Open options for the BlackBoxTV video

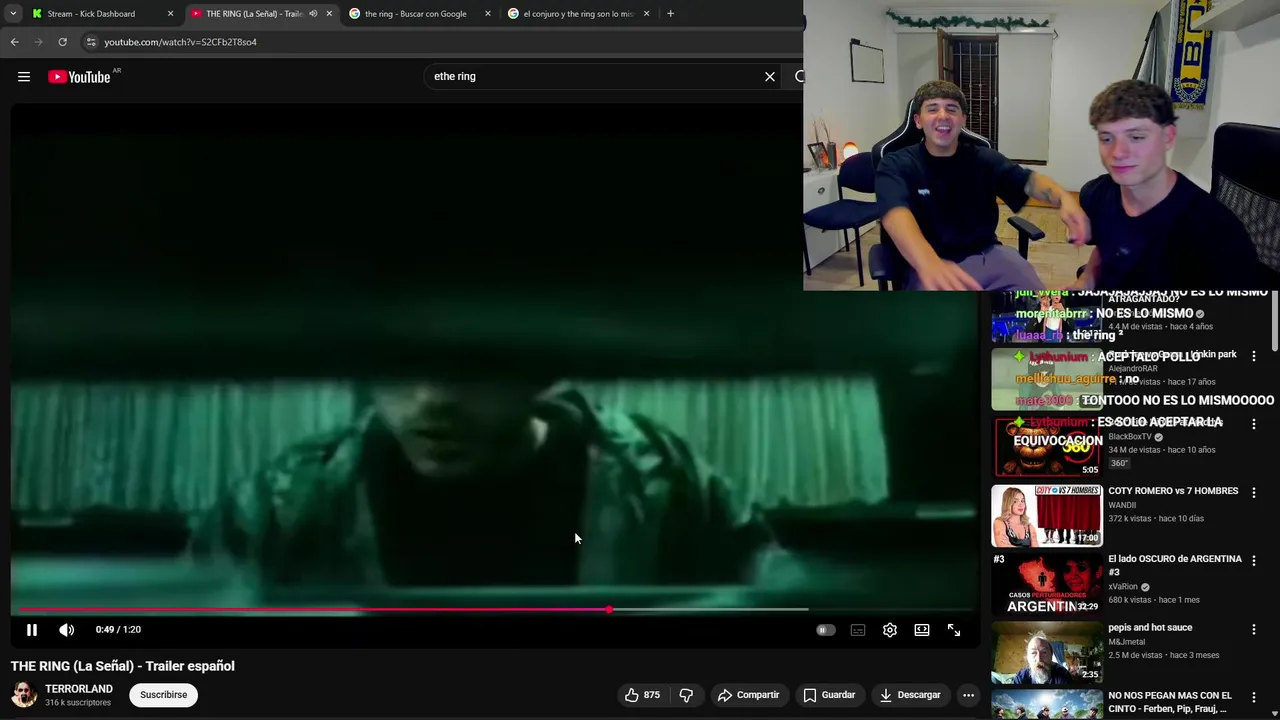click(1253, 424)
